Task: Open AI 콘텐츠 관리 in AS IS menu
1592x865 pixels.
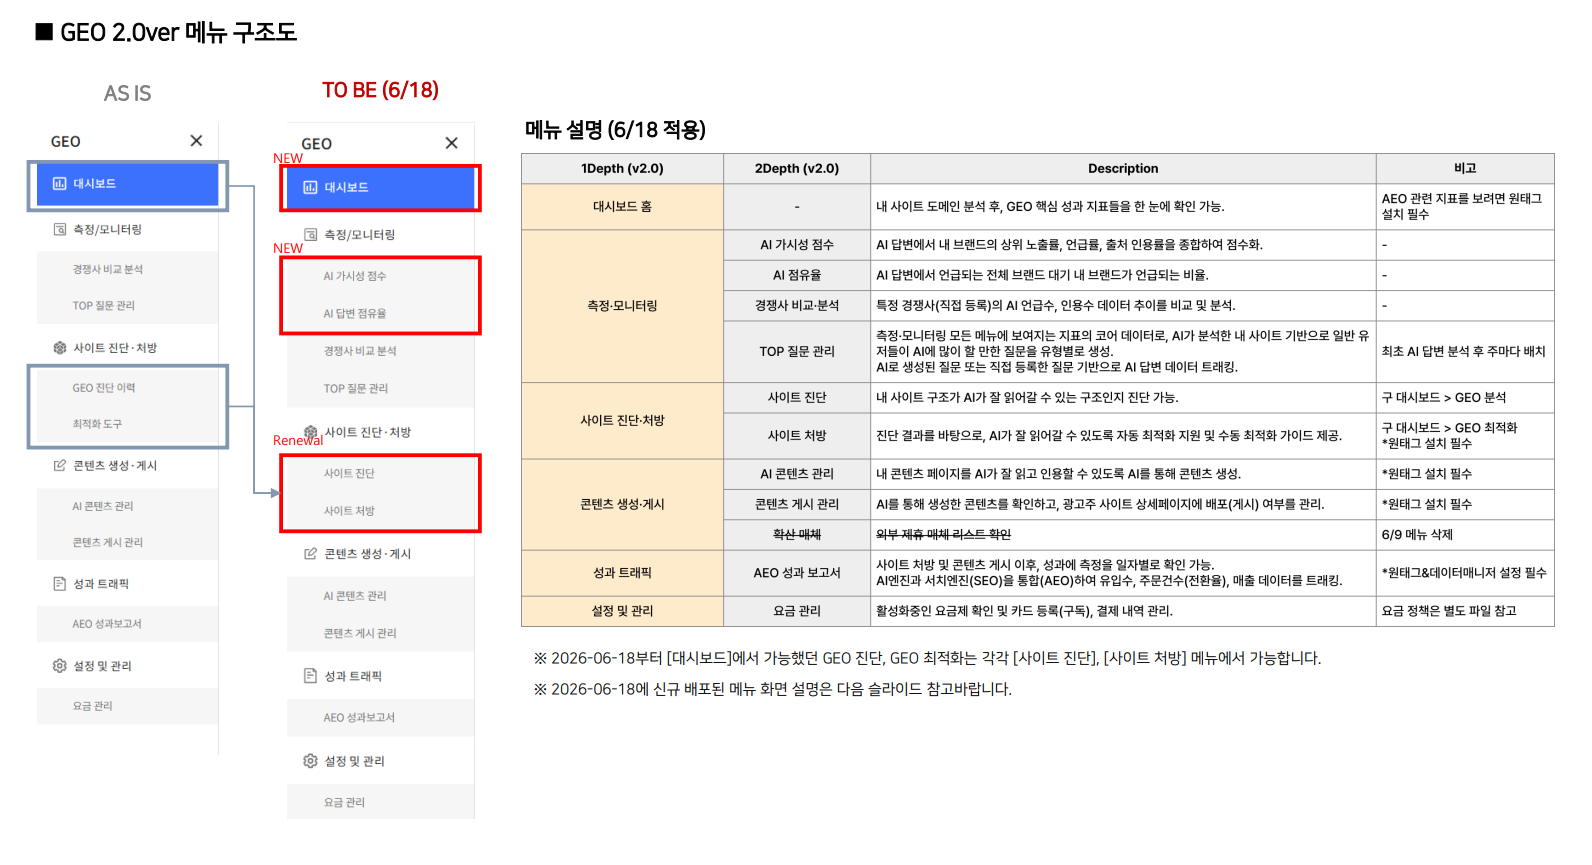Action: point(102,507)
